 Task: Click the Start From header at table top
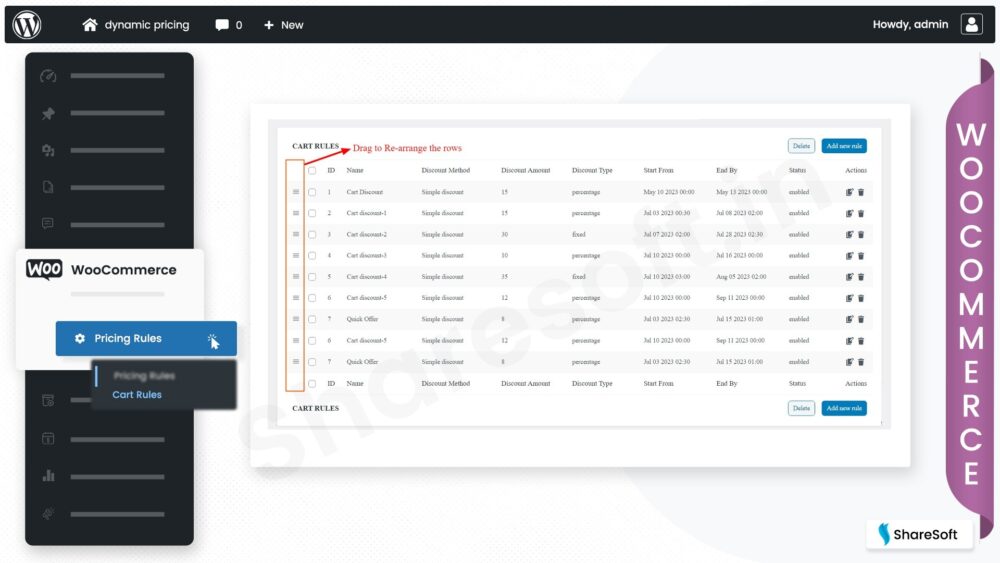click(658, 170)
